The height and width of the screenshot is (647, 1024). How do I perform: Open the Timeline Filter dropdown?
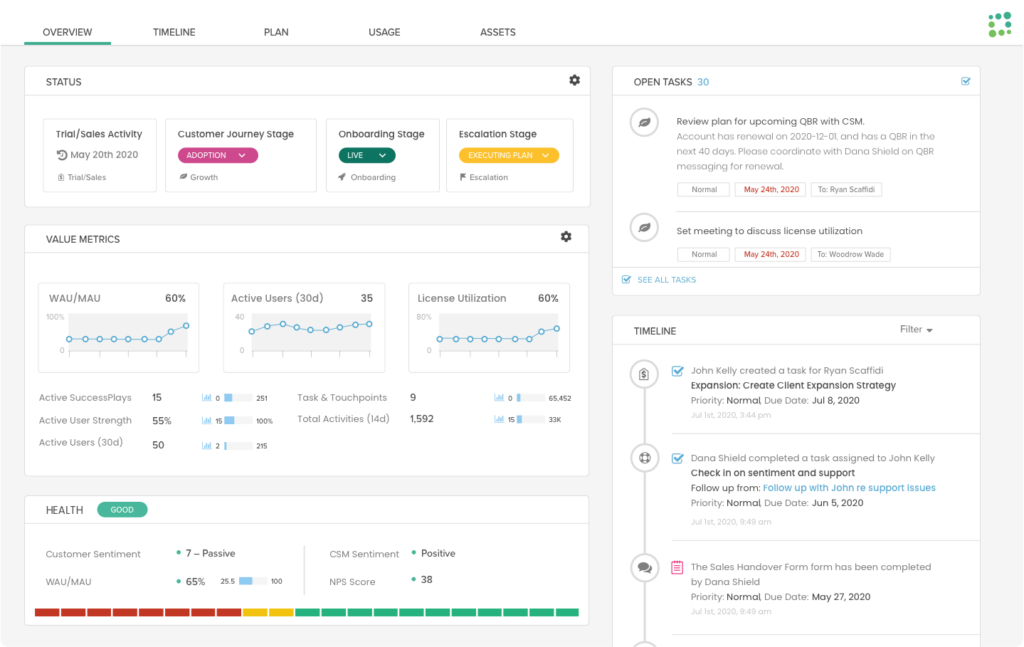[x=916, y=330]
